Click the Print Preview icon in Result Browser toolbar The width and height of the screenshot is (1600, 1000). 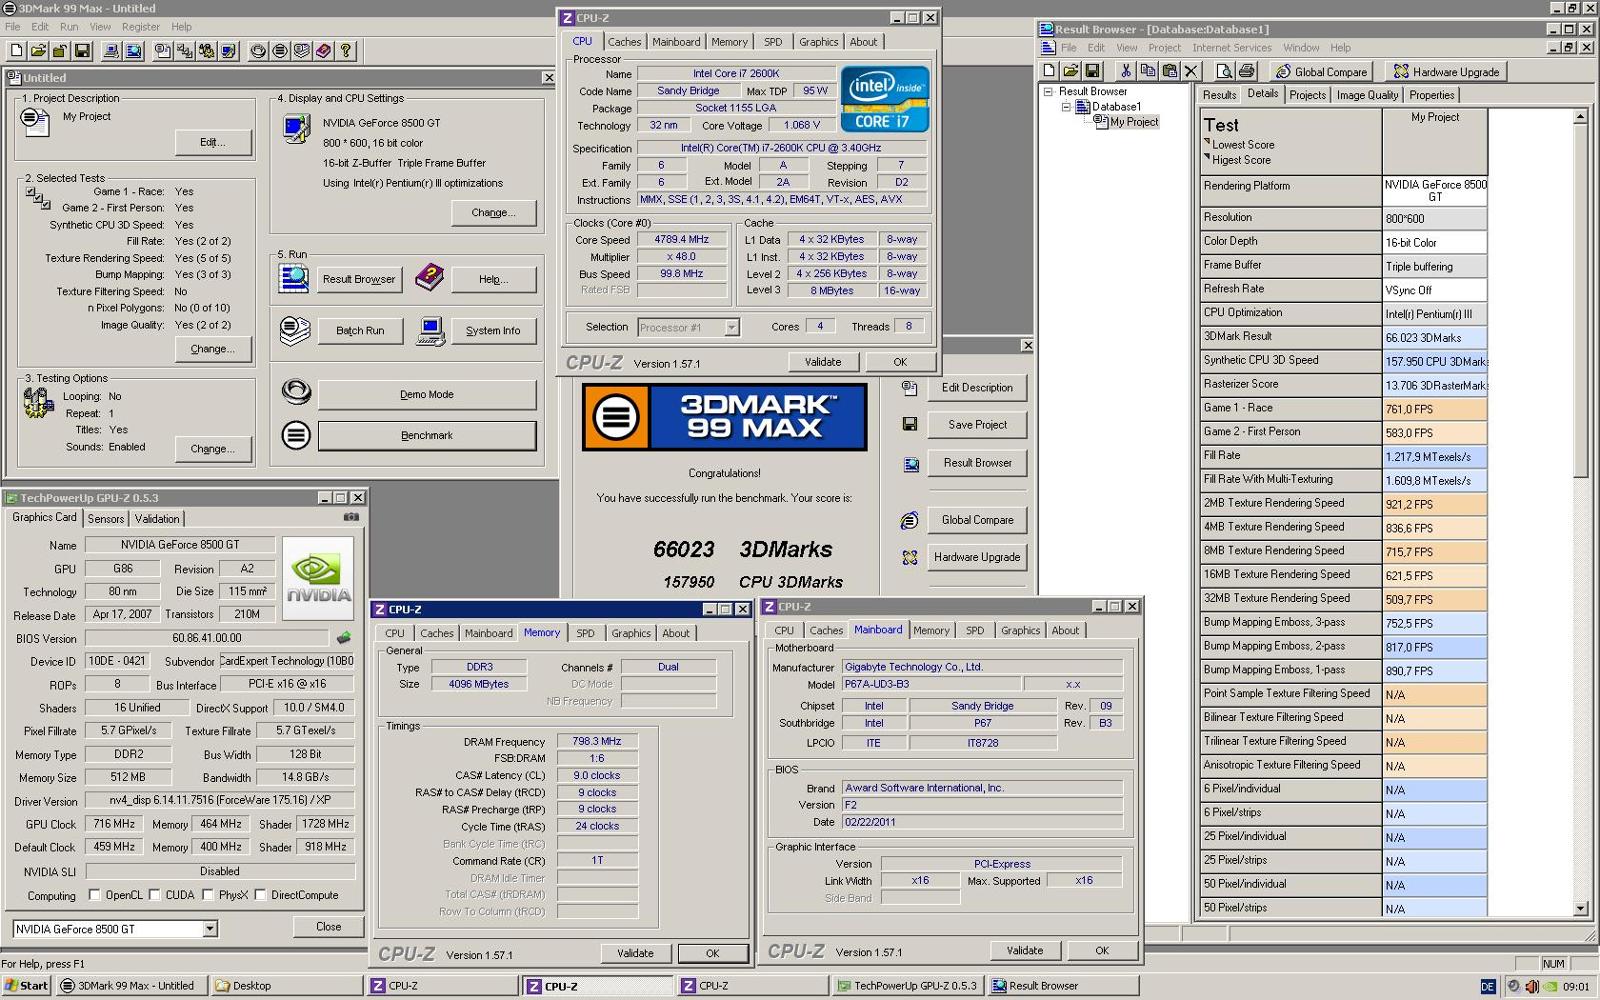[x=1224, y=71]
